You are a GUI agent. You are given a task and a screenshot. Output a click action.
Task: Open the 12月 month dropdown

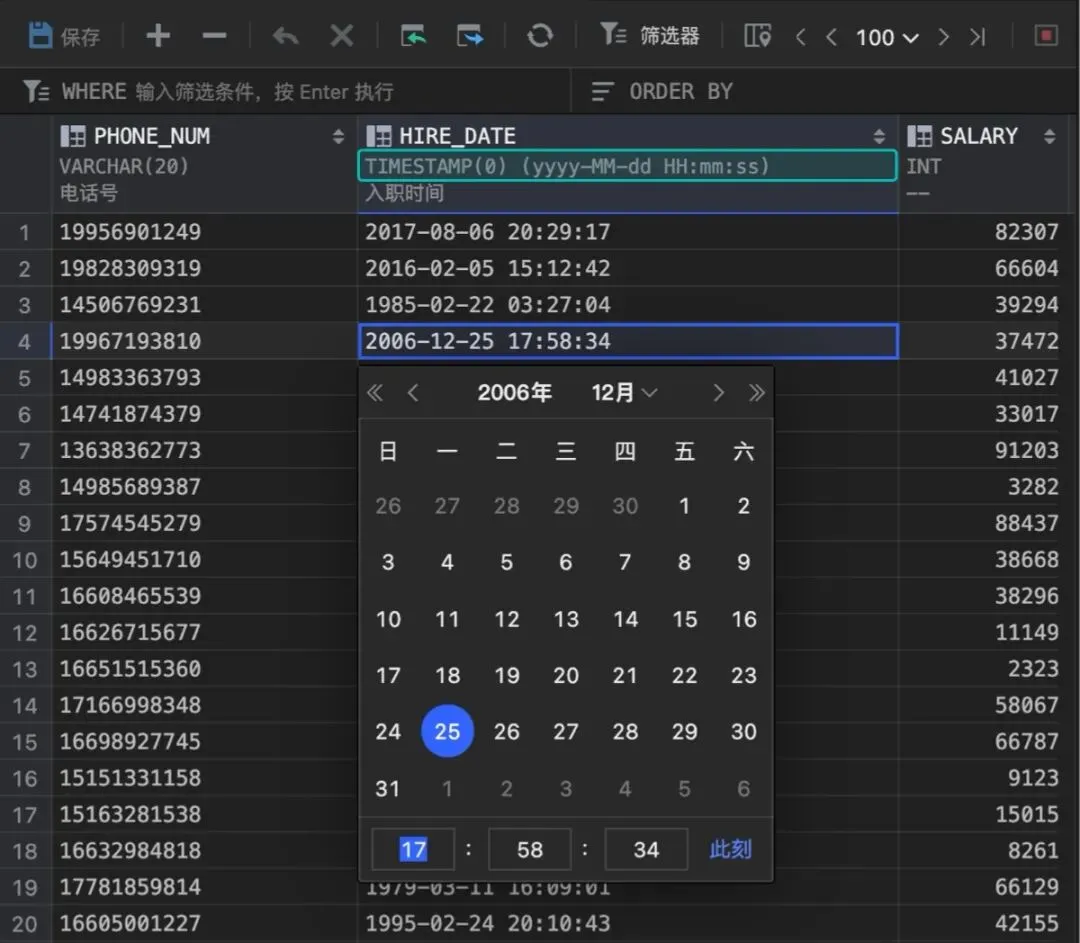(624, 393)
